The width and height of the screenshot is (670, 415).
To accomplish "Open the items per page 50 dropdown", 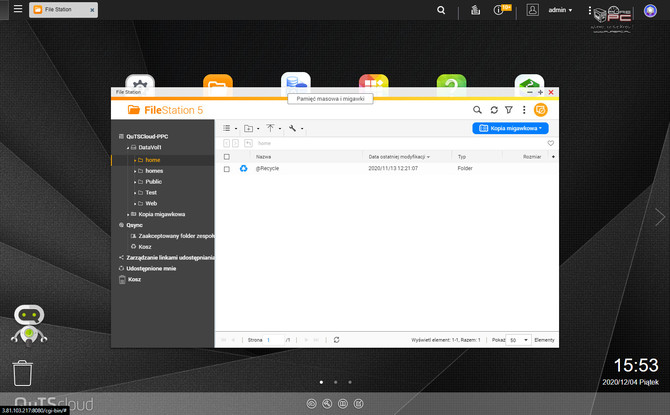I will click(x=518, y=340).
